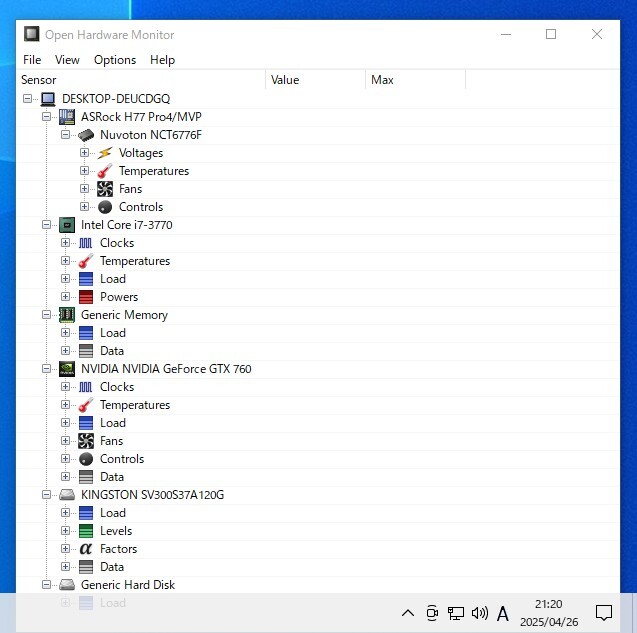Image resolution: width=637 pixels, height=633 pixels.
Task: Open the File menu
Action: [x=32, y=60]
